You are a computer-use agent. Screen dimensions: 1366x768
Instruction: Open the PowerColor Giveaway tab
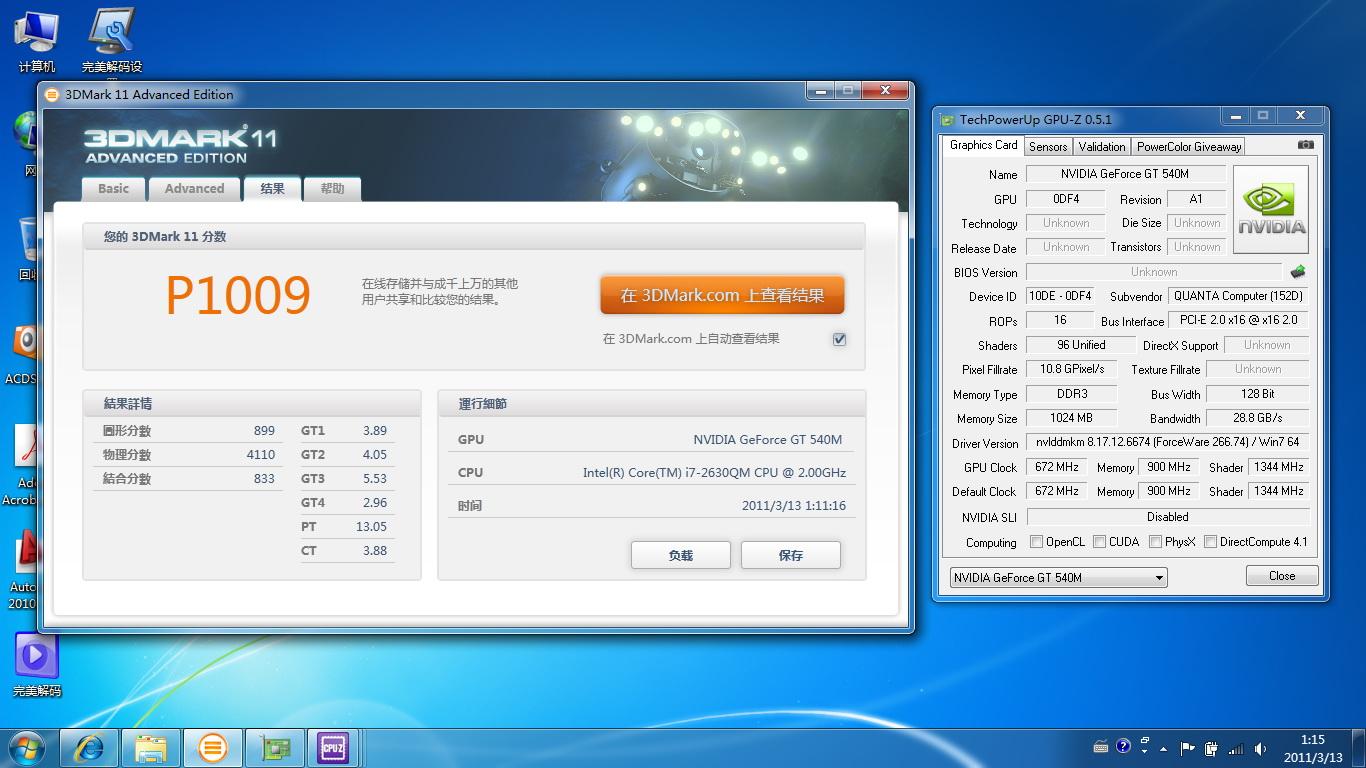tap(1189, 146)
